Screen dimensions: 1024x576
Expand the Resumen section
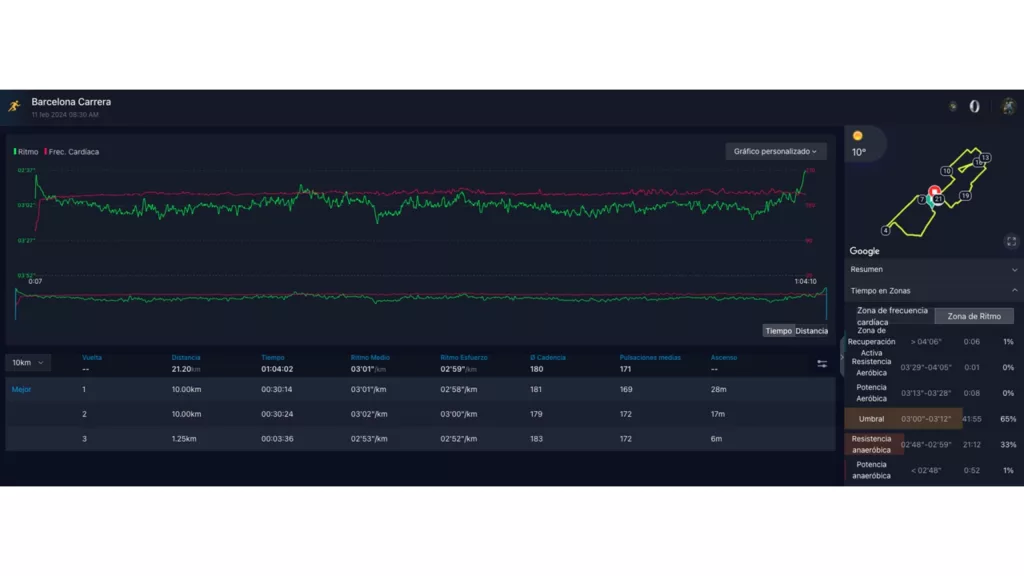(x=934, y=269)
